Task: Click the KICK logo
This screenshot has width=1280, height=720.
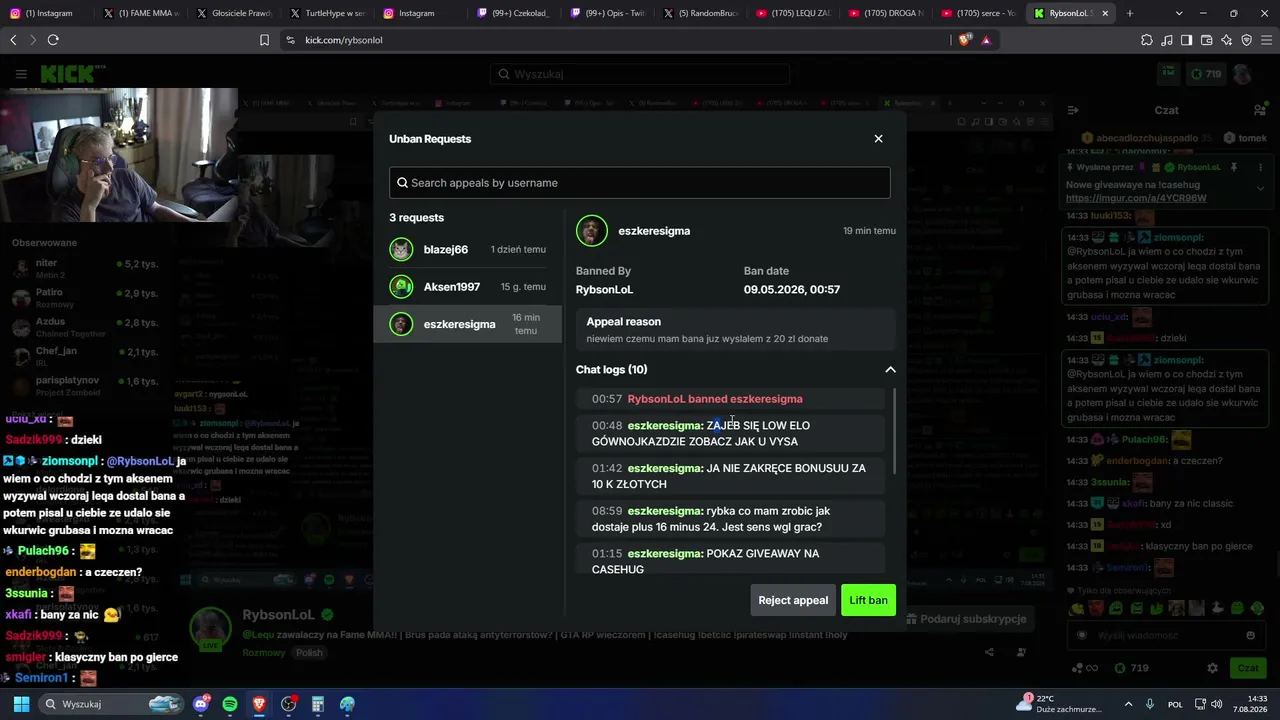Action: tap(73, 74)
